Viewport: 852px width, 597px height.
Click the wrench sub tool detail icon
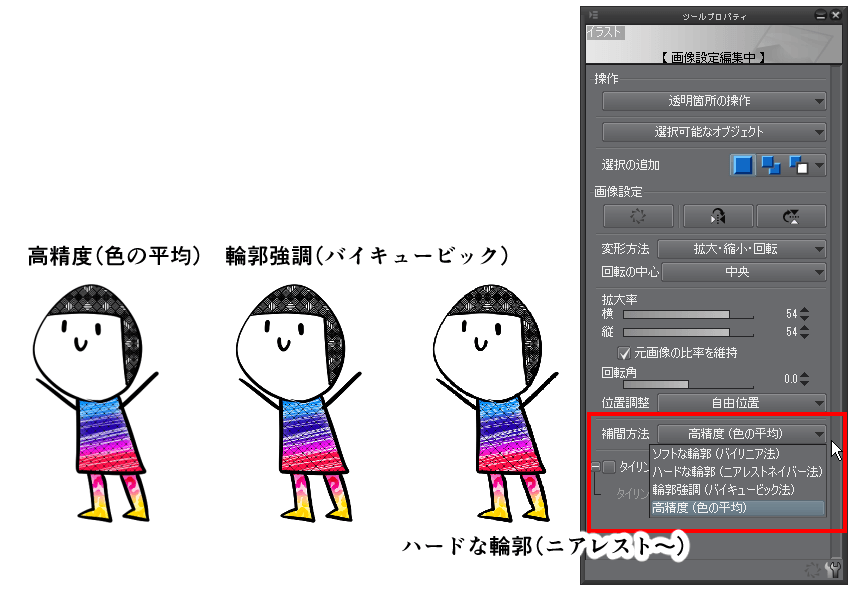pos(832,569)
